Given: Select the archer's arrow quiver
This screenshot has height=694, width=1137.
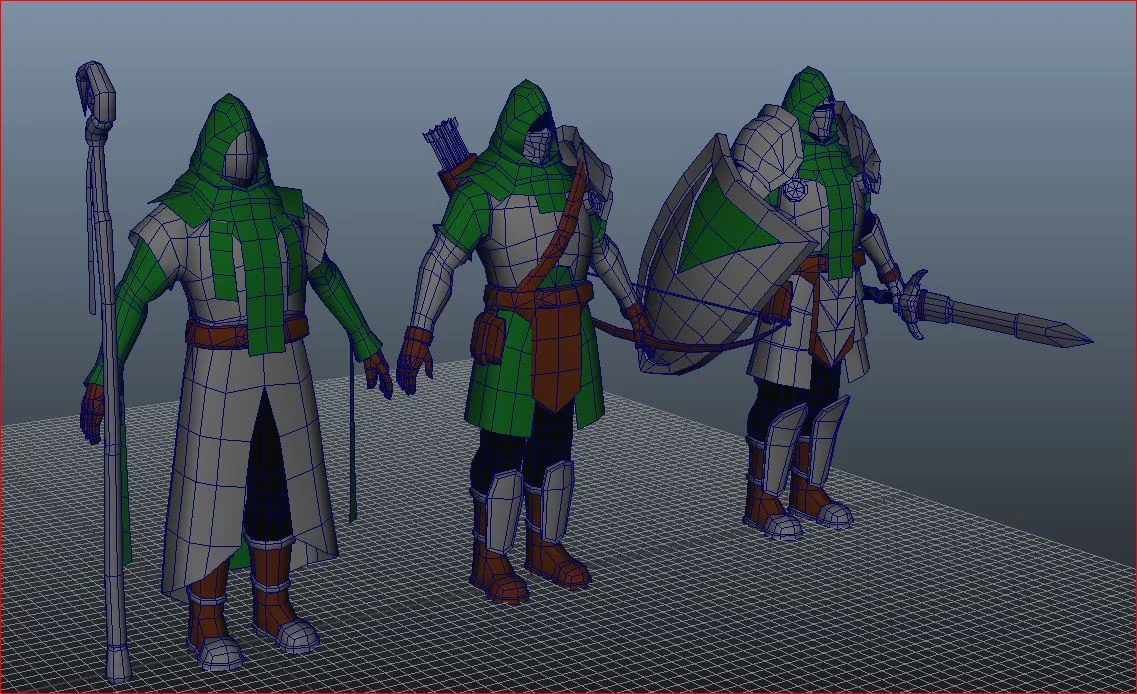Looking at the screenshot, I should [x=450, y=154].
